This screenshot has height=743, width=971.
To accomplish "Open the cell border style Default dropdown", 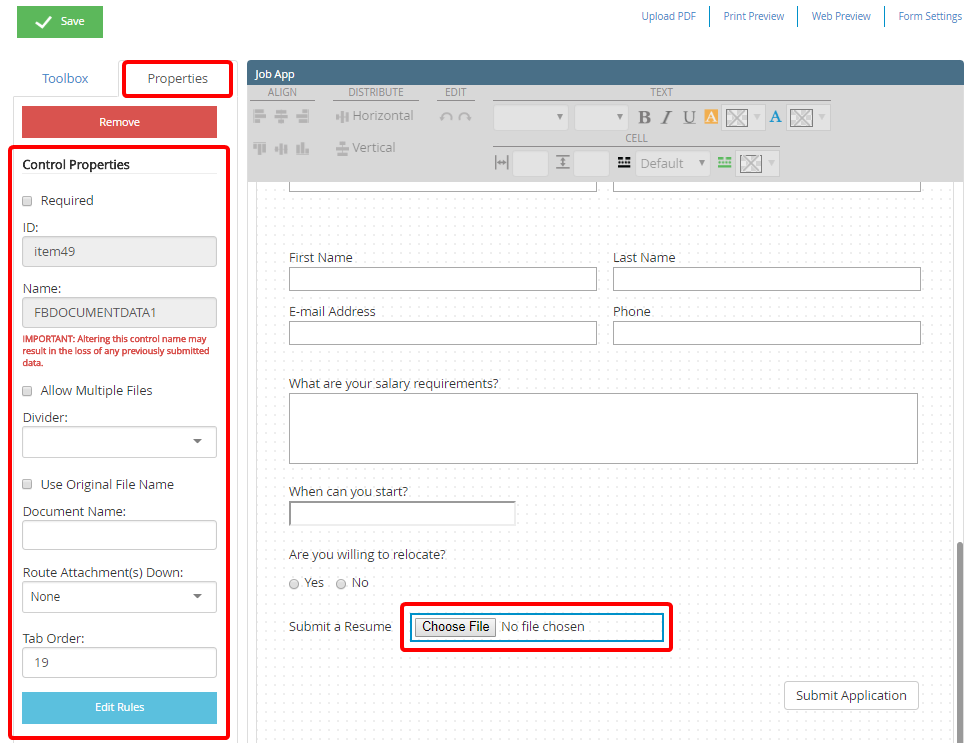I will tap(672, 163).
